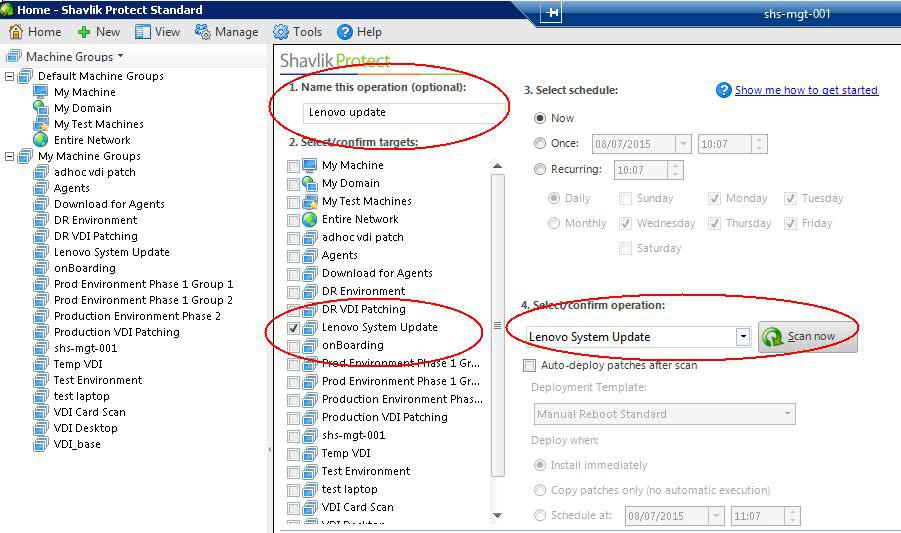Click the My Machine monitor icon in targets list

310,165
